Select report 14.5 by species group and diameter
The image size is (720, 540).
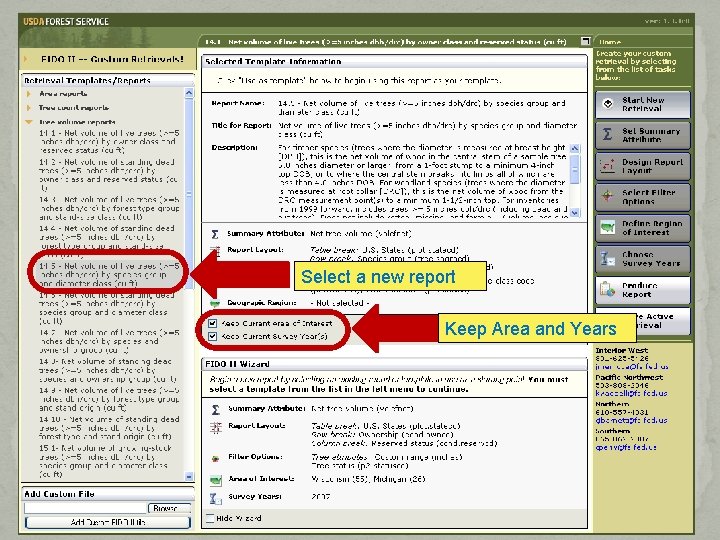(x=109, y=275)
